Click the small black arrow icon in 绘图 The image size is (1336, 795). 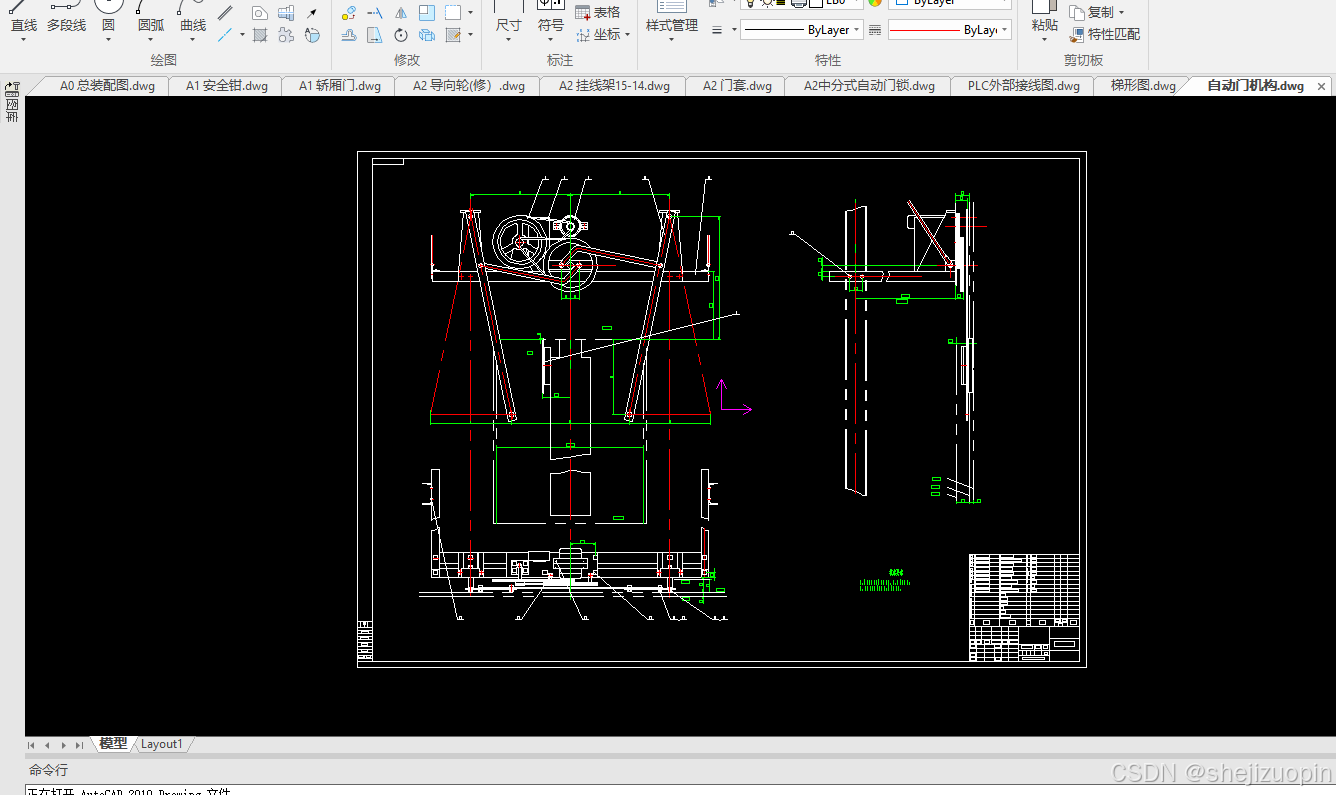[312, 13]
